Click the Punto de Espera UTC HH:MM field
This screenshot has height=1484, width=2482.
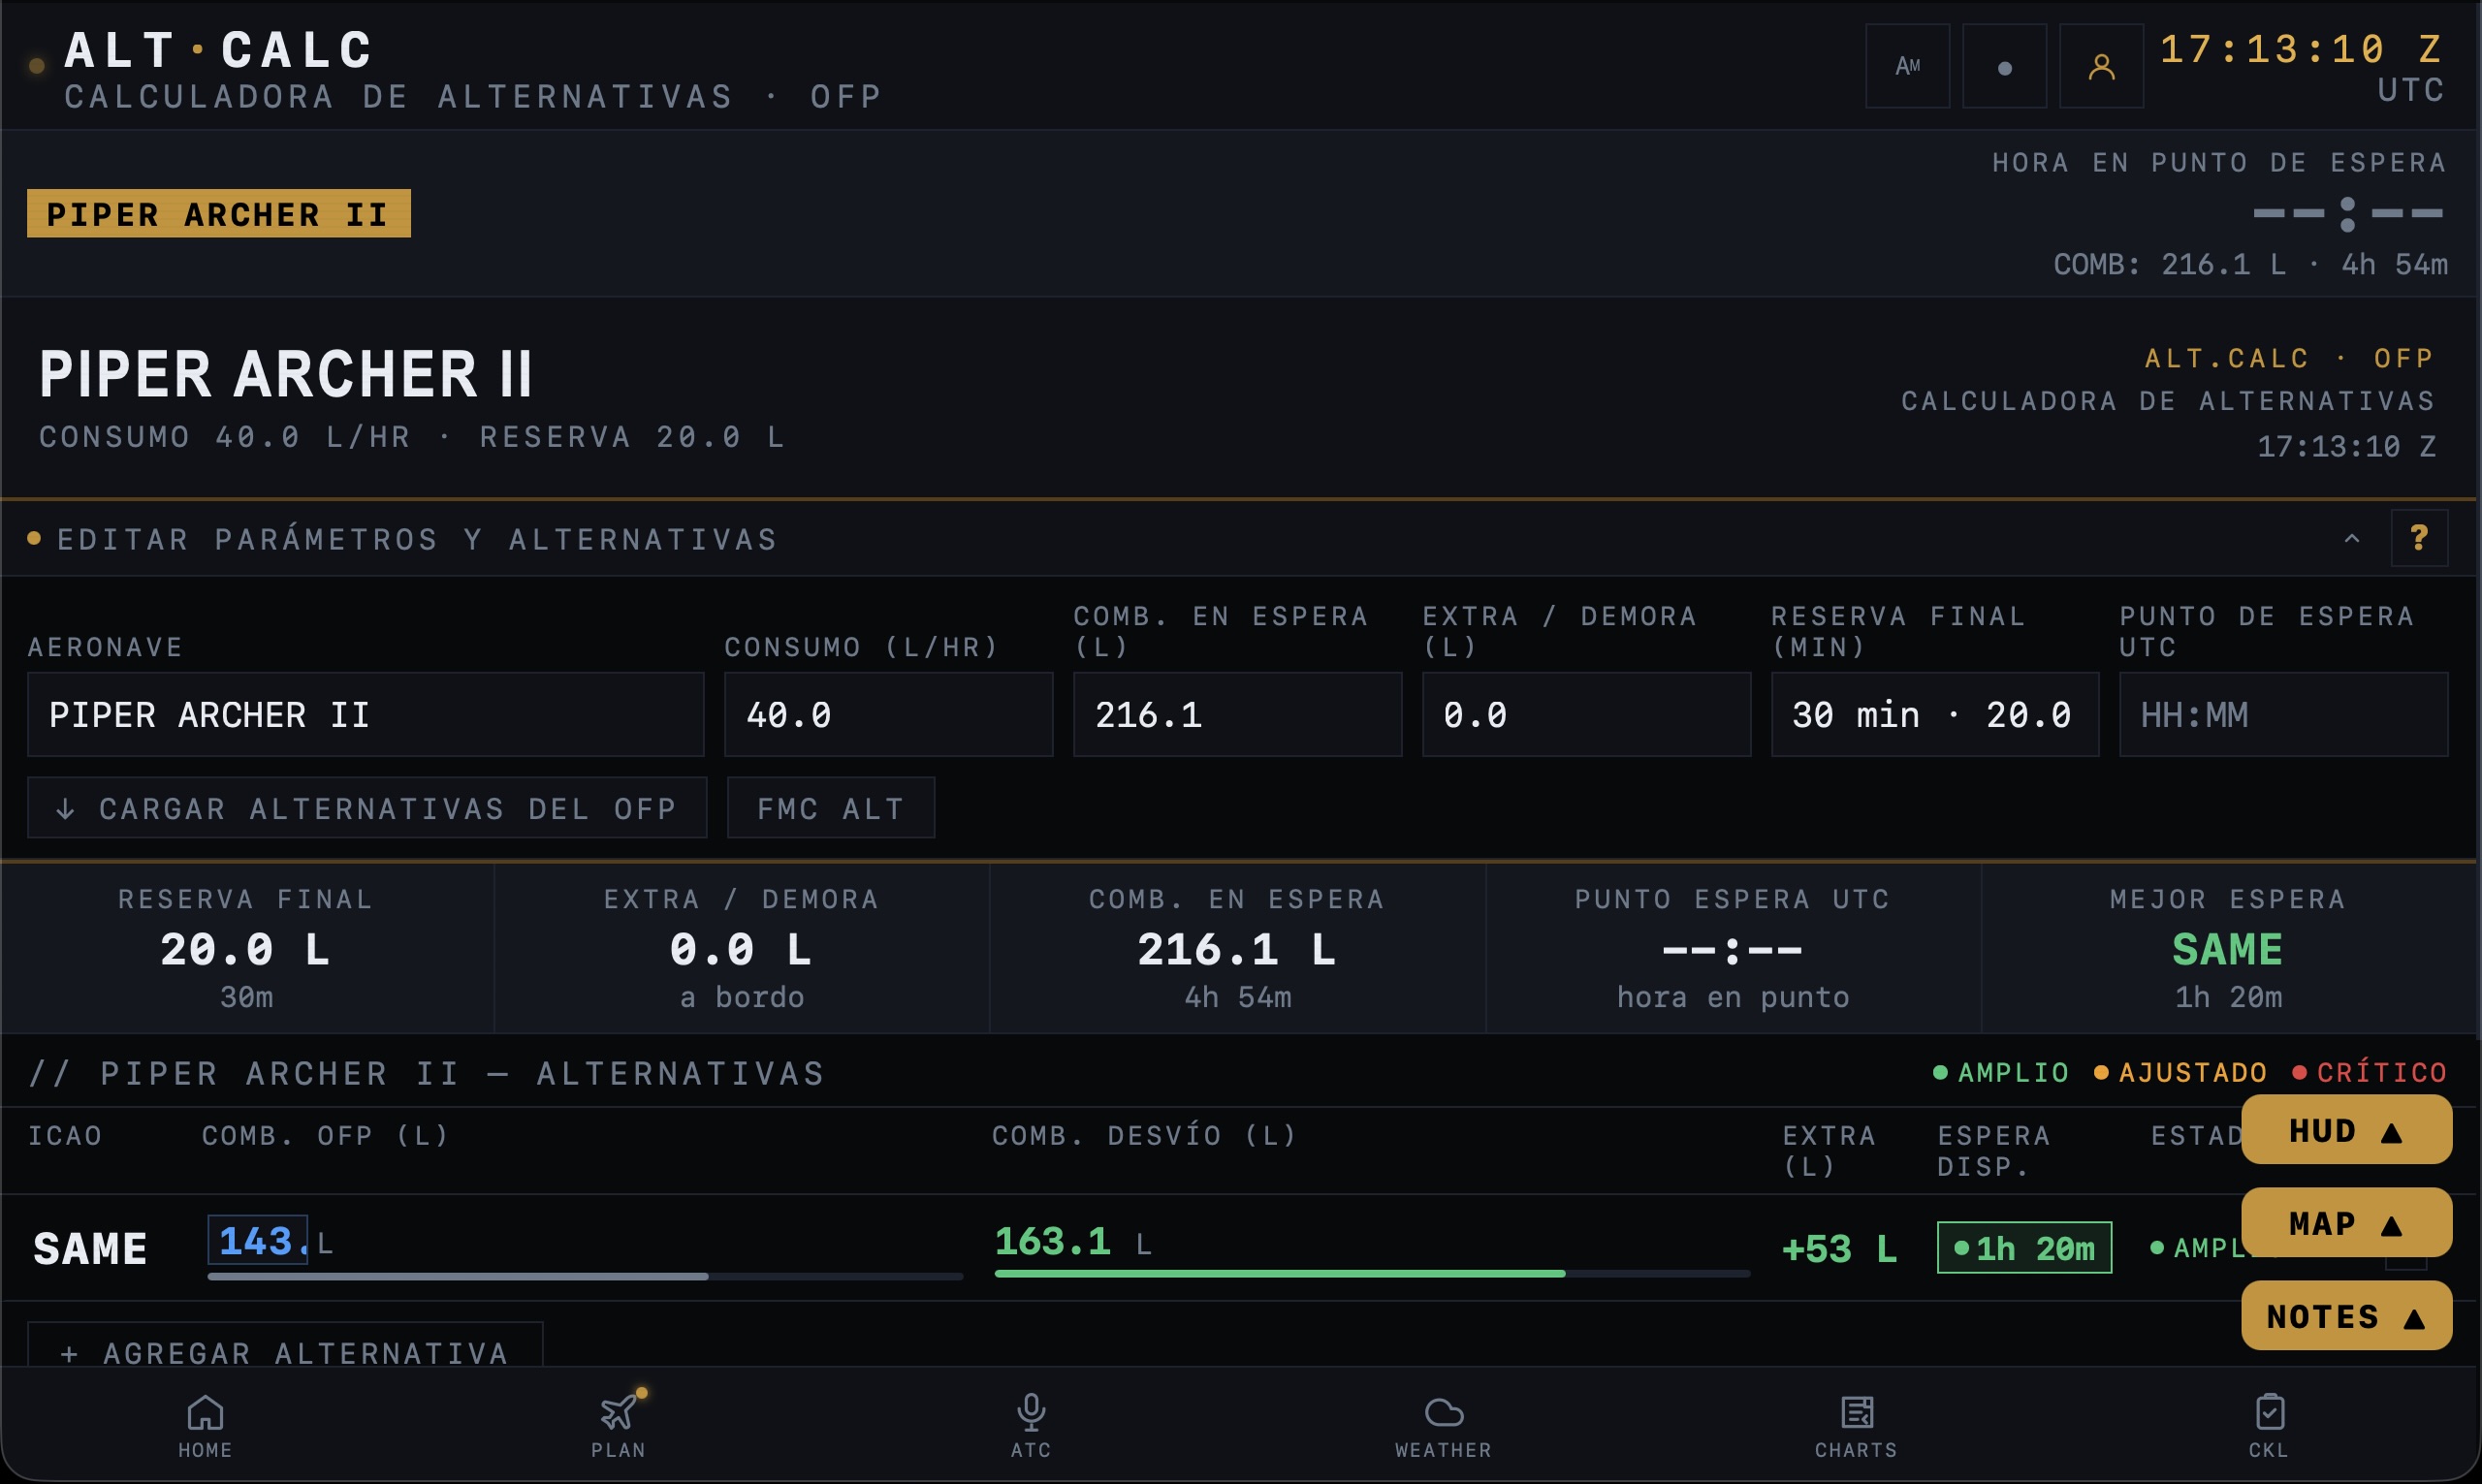click(x=2283, y=714)
